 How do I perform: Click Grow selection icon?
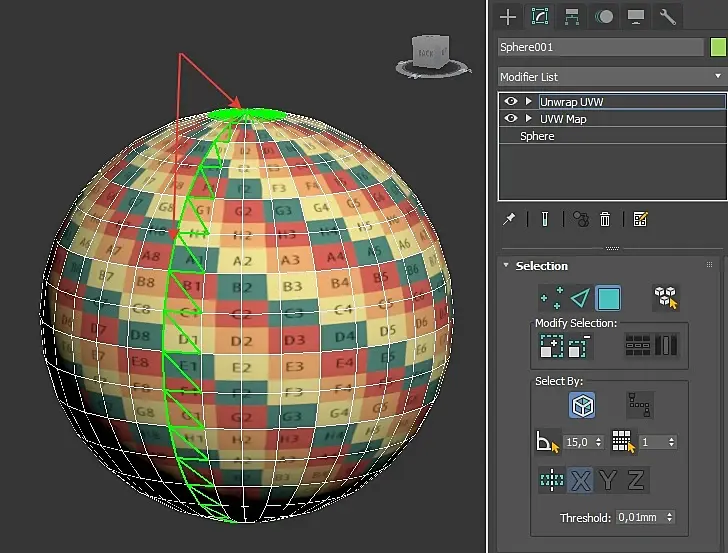[551, 346]
